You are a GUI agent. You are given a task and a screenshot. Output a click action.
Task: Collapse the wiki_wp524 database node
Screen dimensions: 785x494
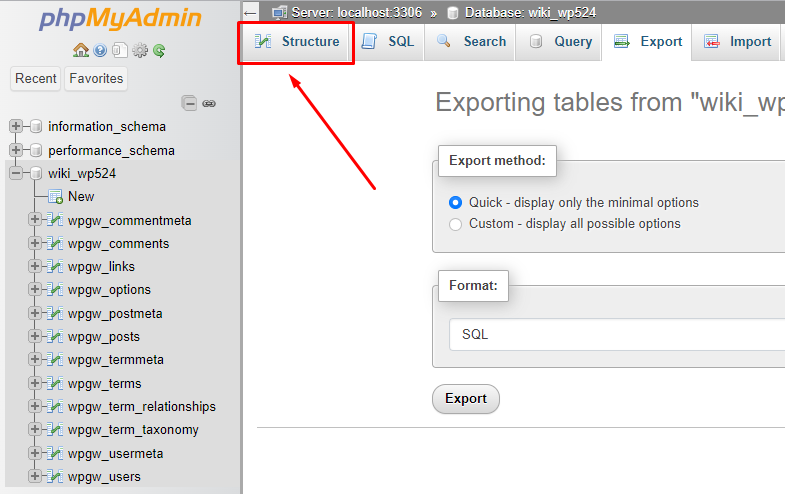pos(16,173)
